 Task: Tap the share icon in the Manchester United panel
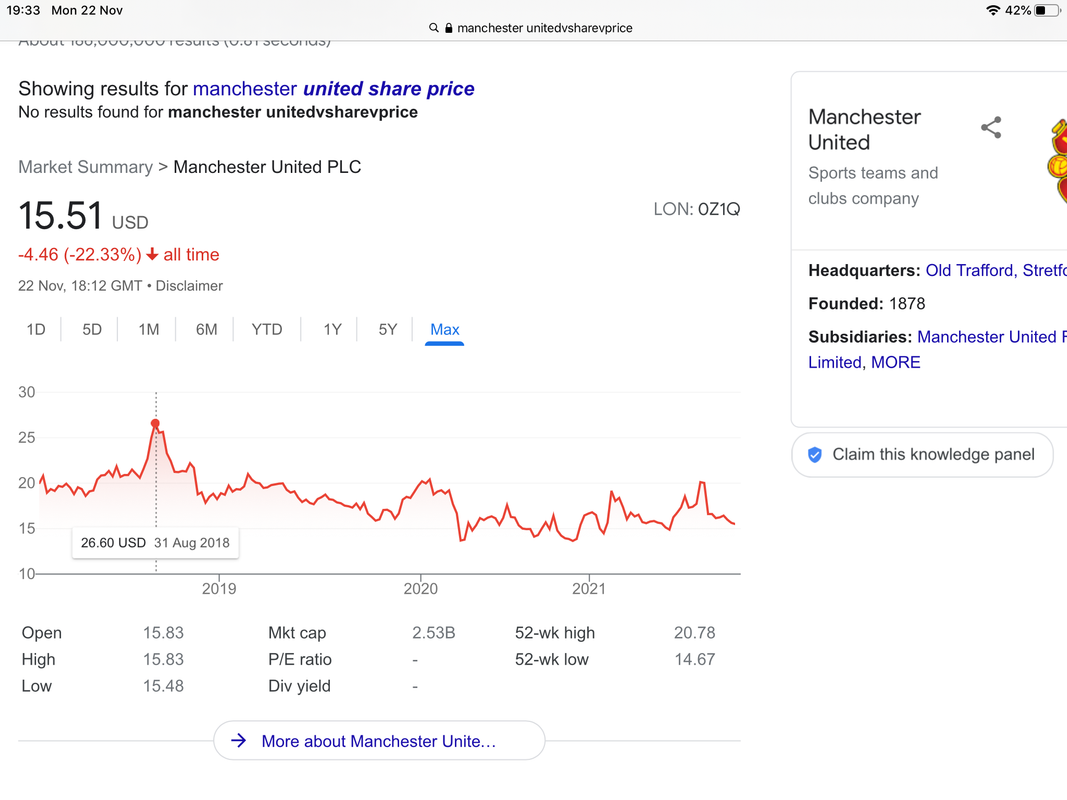pyautogui.click(x=991, y=127)
